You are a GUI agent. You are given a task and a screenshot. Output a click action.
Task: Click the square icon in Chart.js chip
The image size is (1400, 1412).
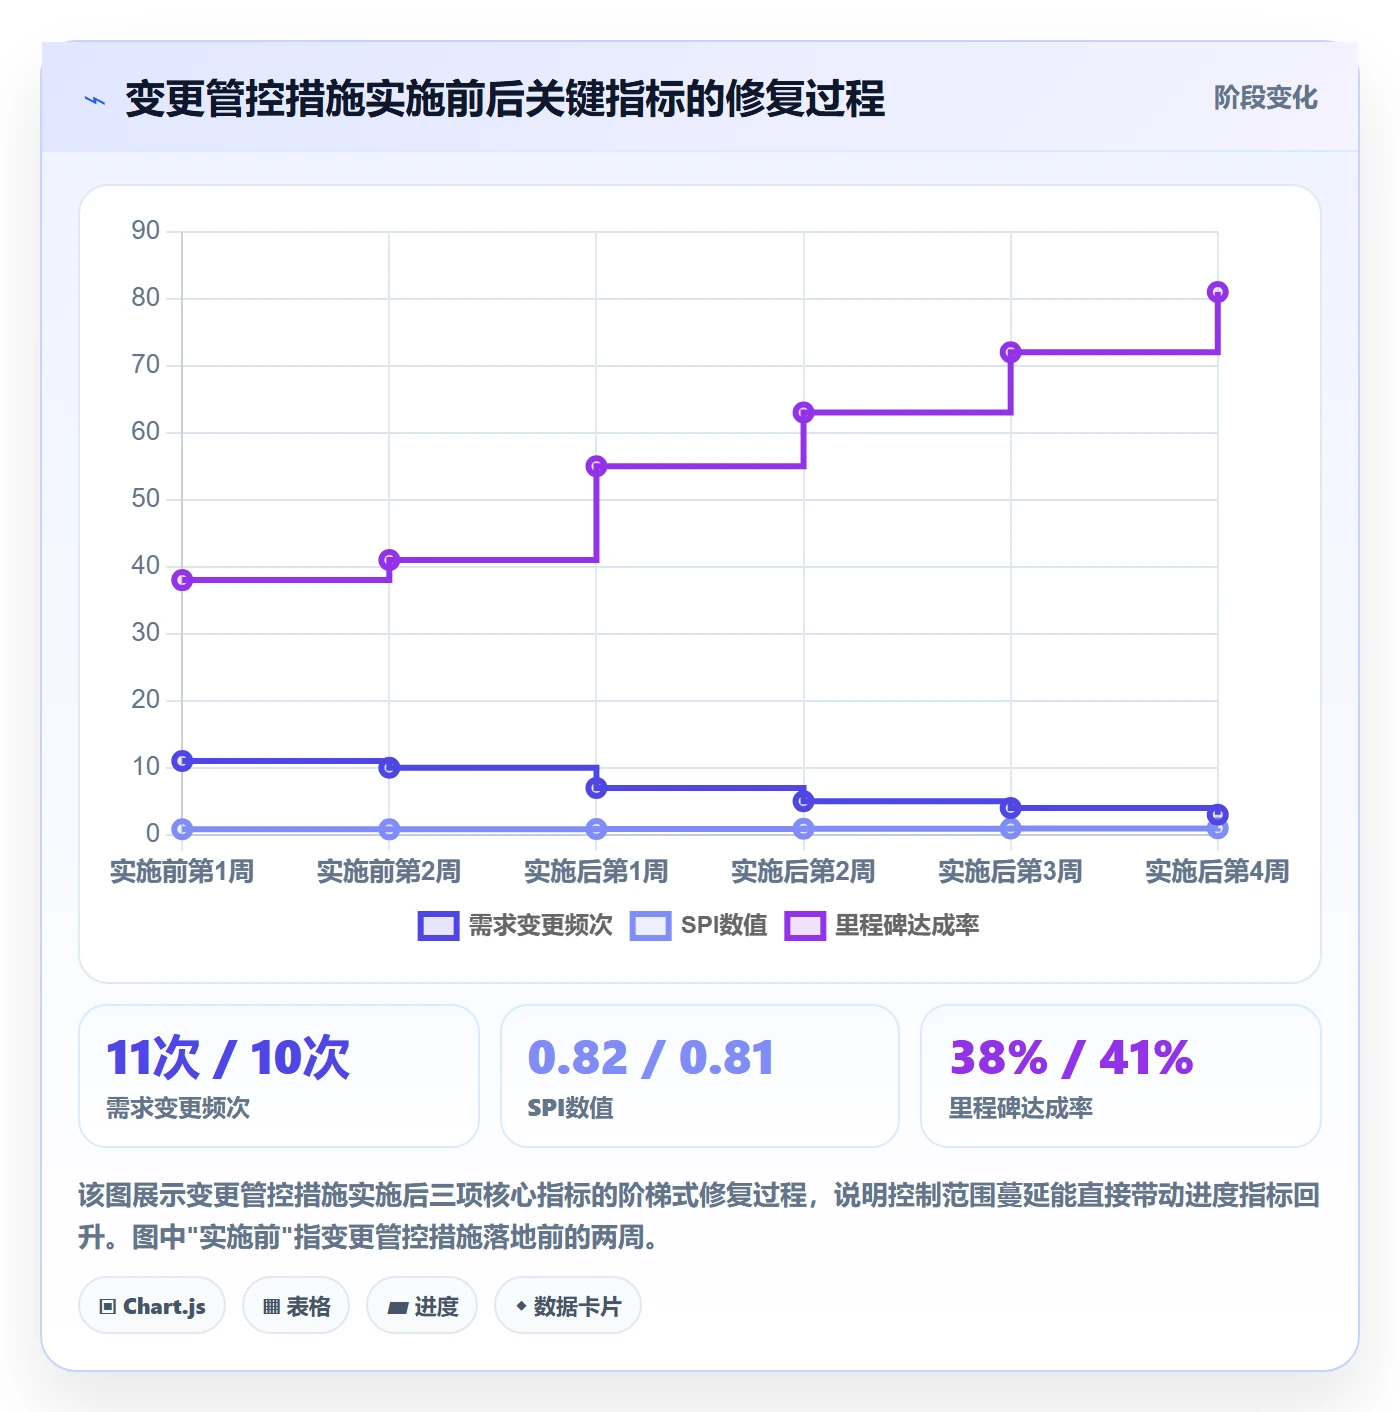pyautogui.click(x=108, y=1306)
